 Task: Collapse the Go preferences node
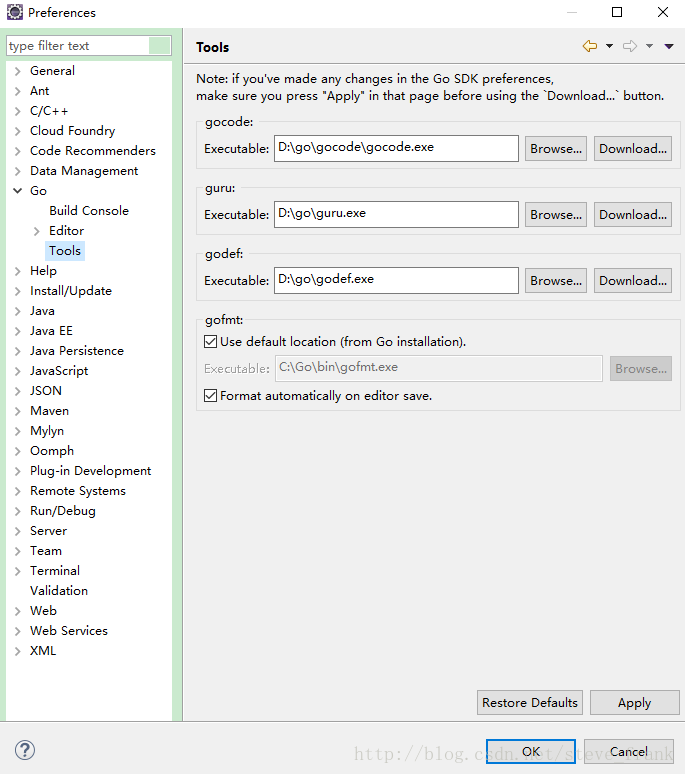point(18,191)
